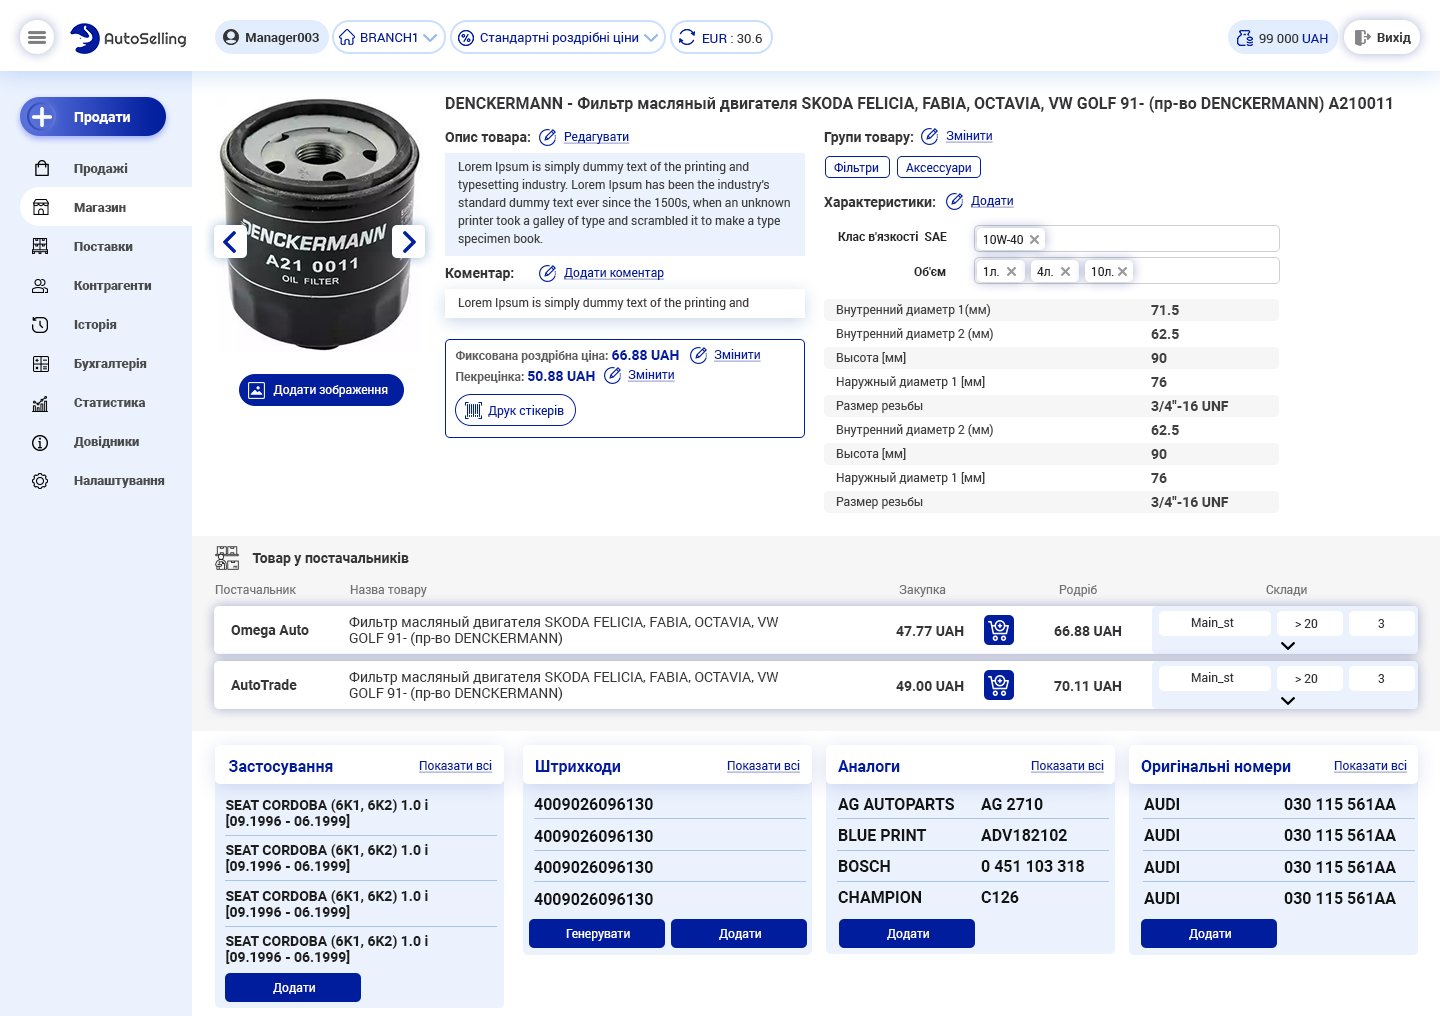Remove the 10л. volume tag
This screenshot has height=1016, width=1440.
(1122, 272)
